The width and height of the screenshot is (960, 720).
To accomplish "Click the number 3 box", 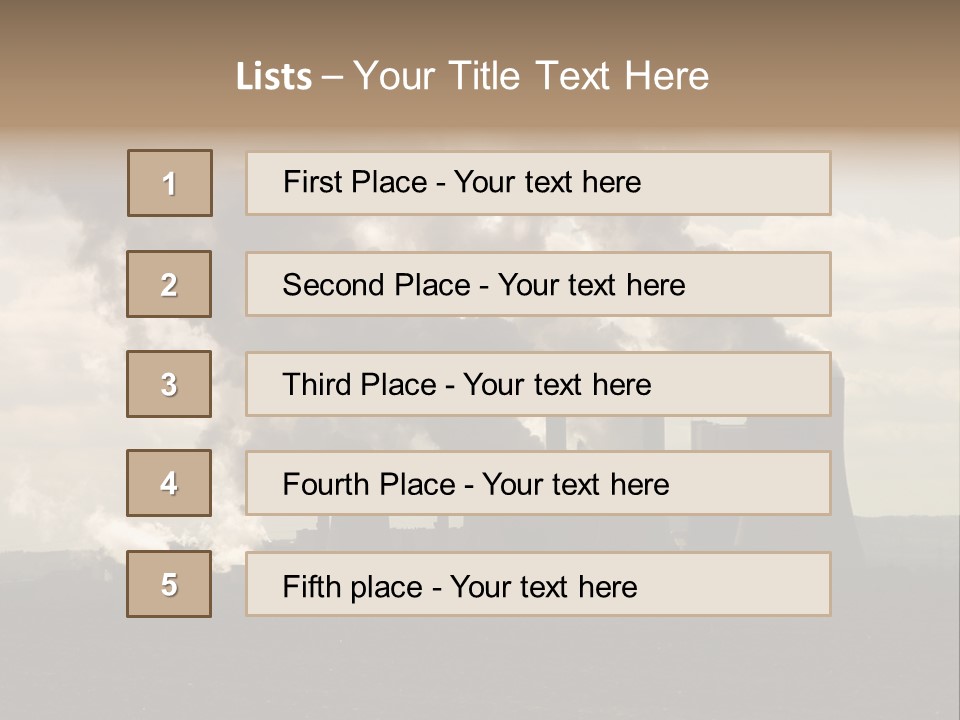I will (x=169, y=384).
